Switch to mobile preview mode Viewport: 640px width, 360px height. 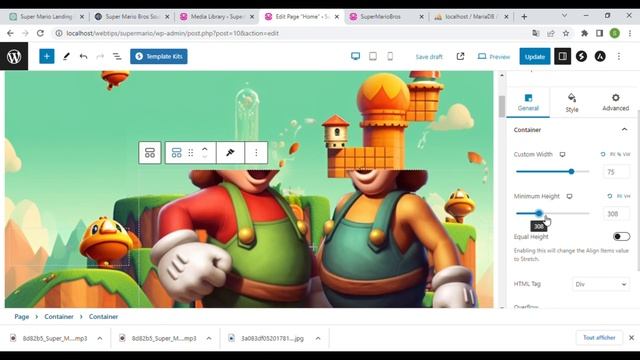coord(390,56)
